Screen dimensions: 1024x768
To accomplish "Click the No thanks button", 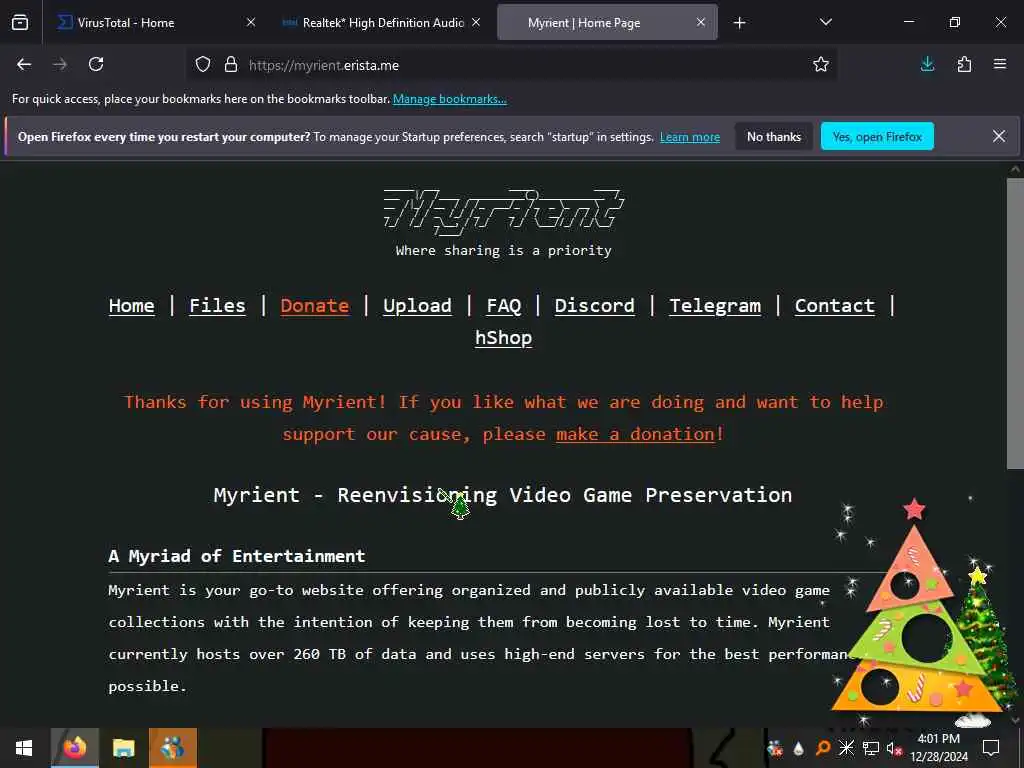I will click(774, 136).
